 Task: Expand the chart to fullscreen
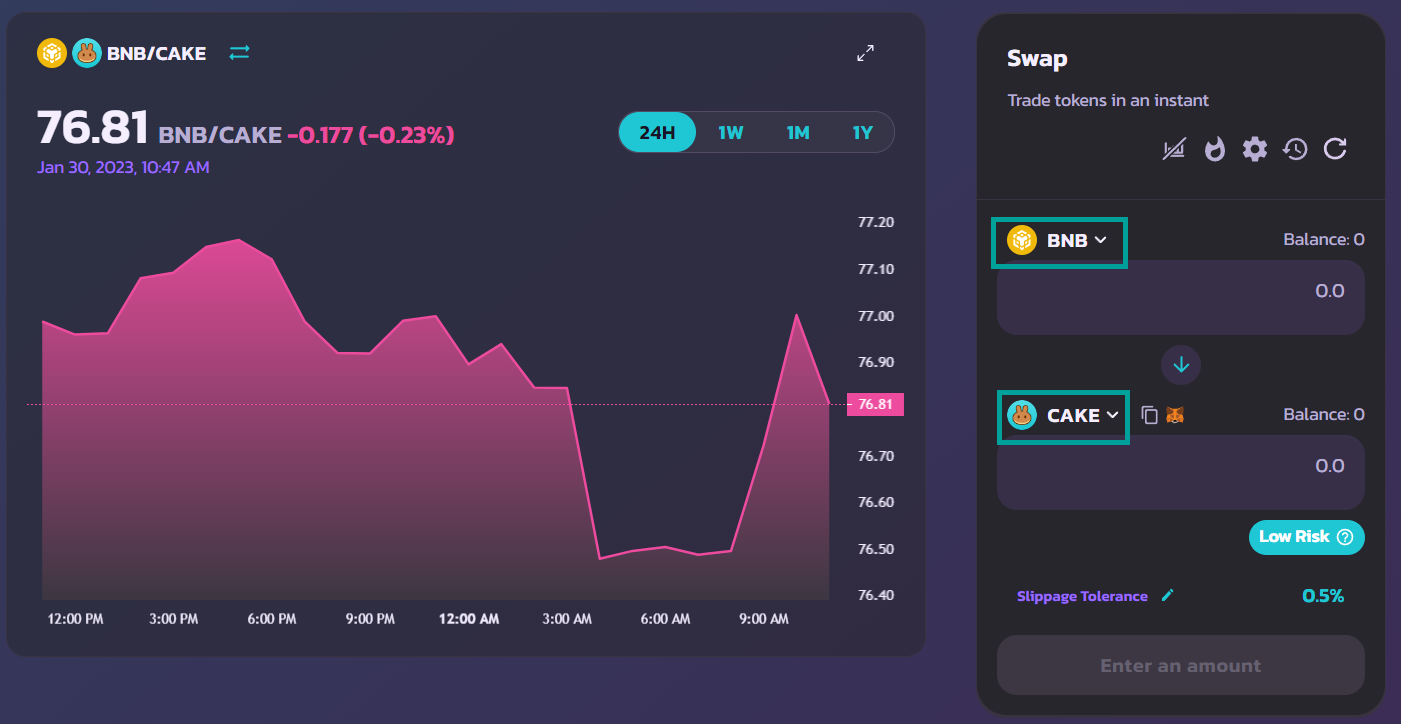(866, 54)
